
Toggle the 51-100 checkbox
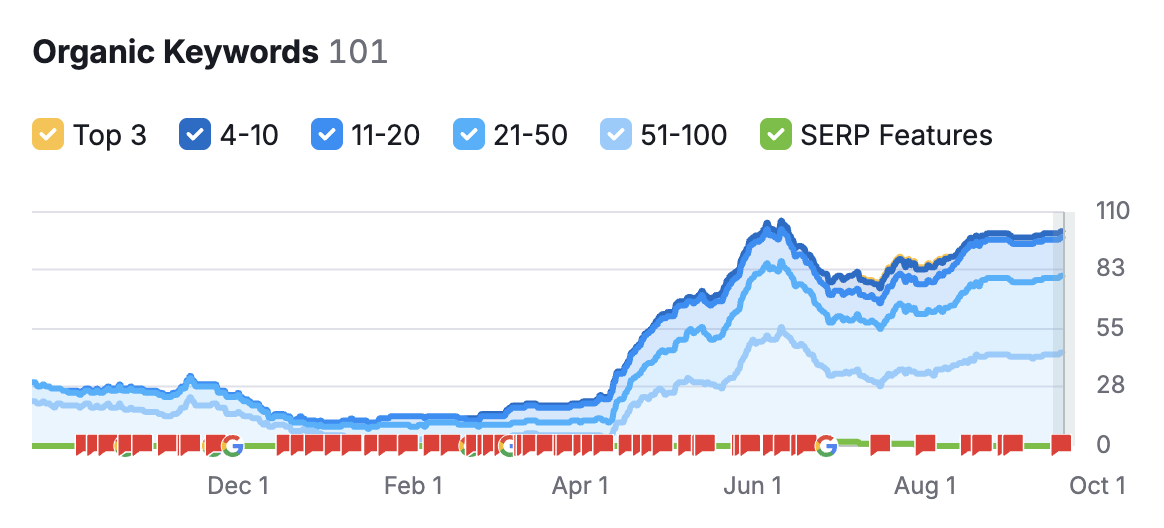tap(614, 134)
